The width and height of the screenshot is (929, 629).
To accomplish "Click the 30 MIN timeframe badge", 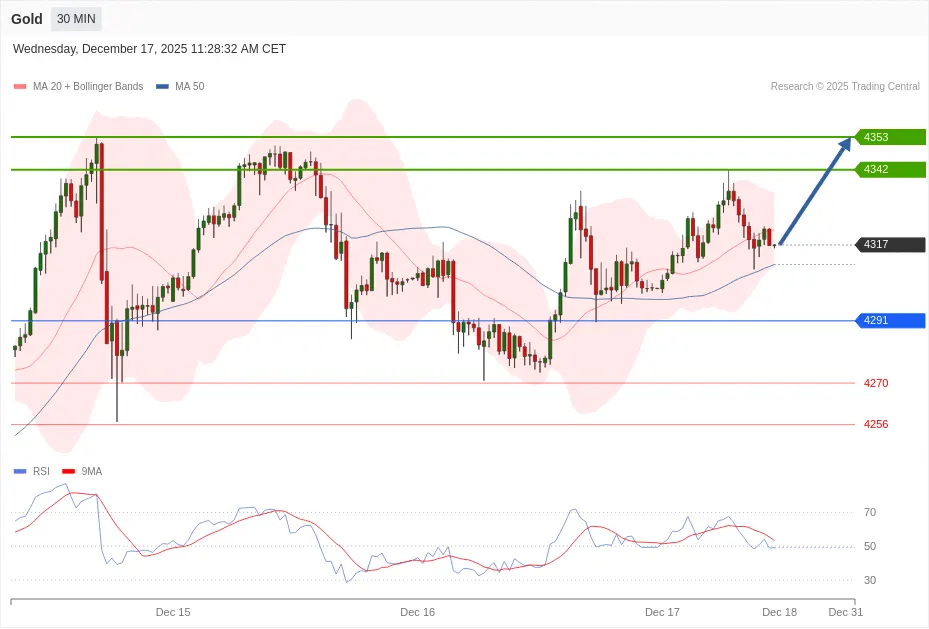I will (76, 19).
